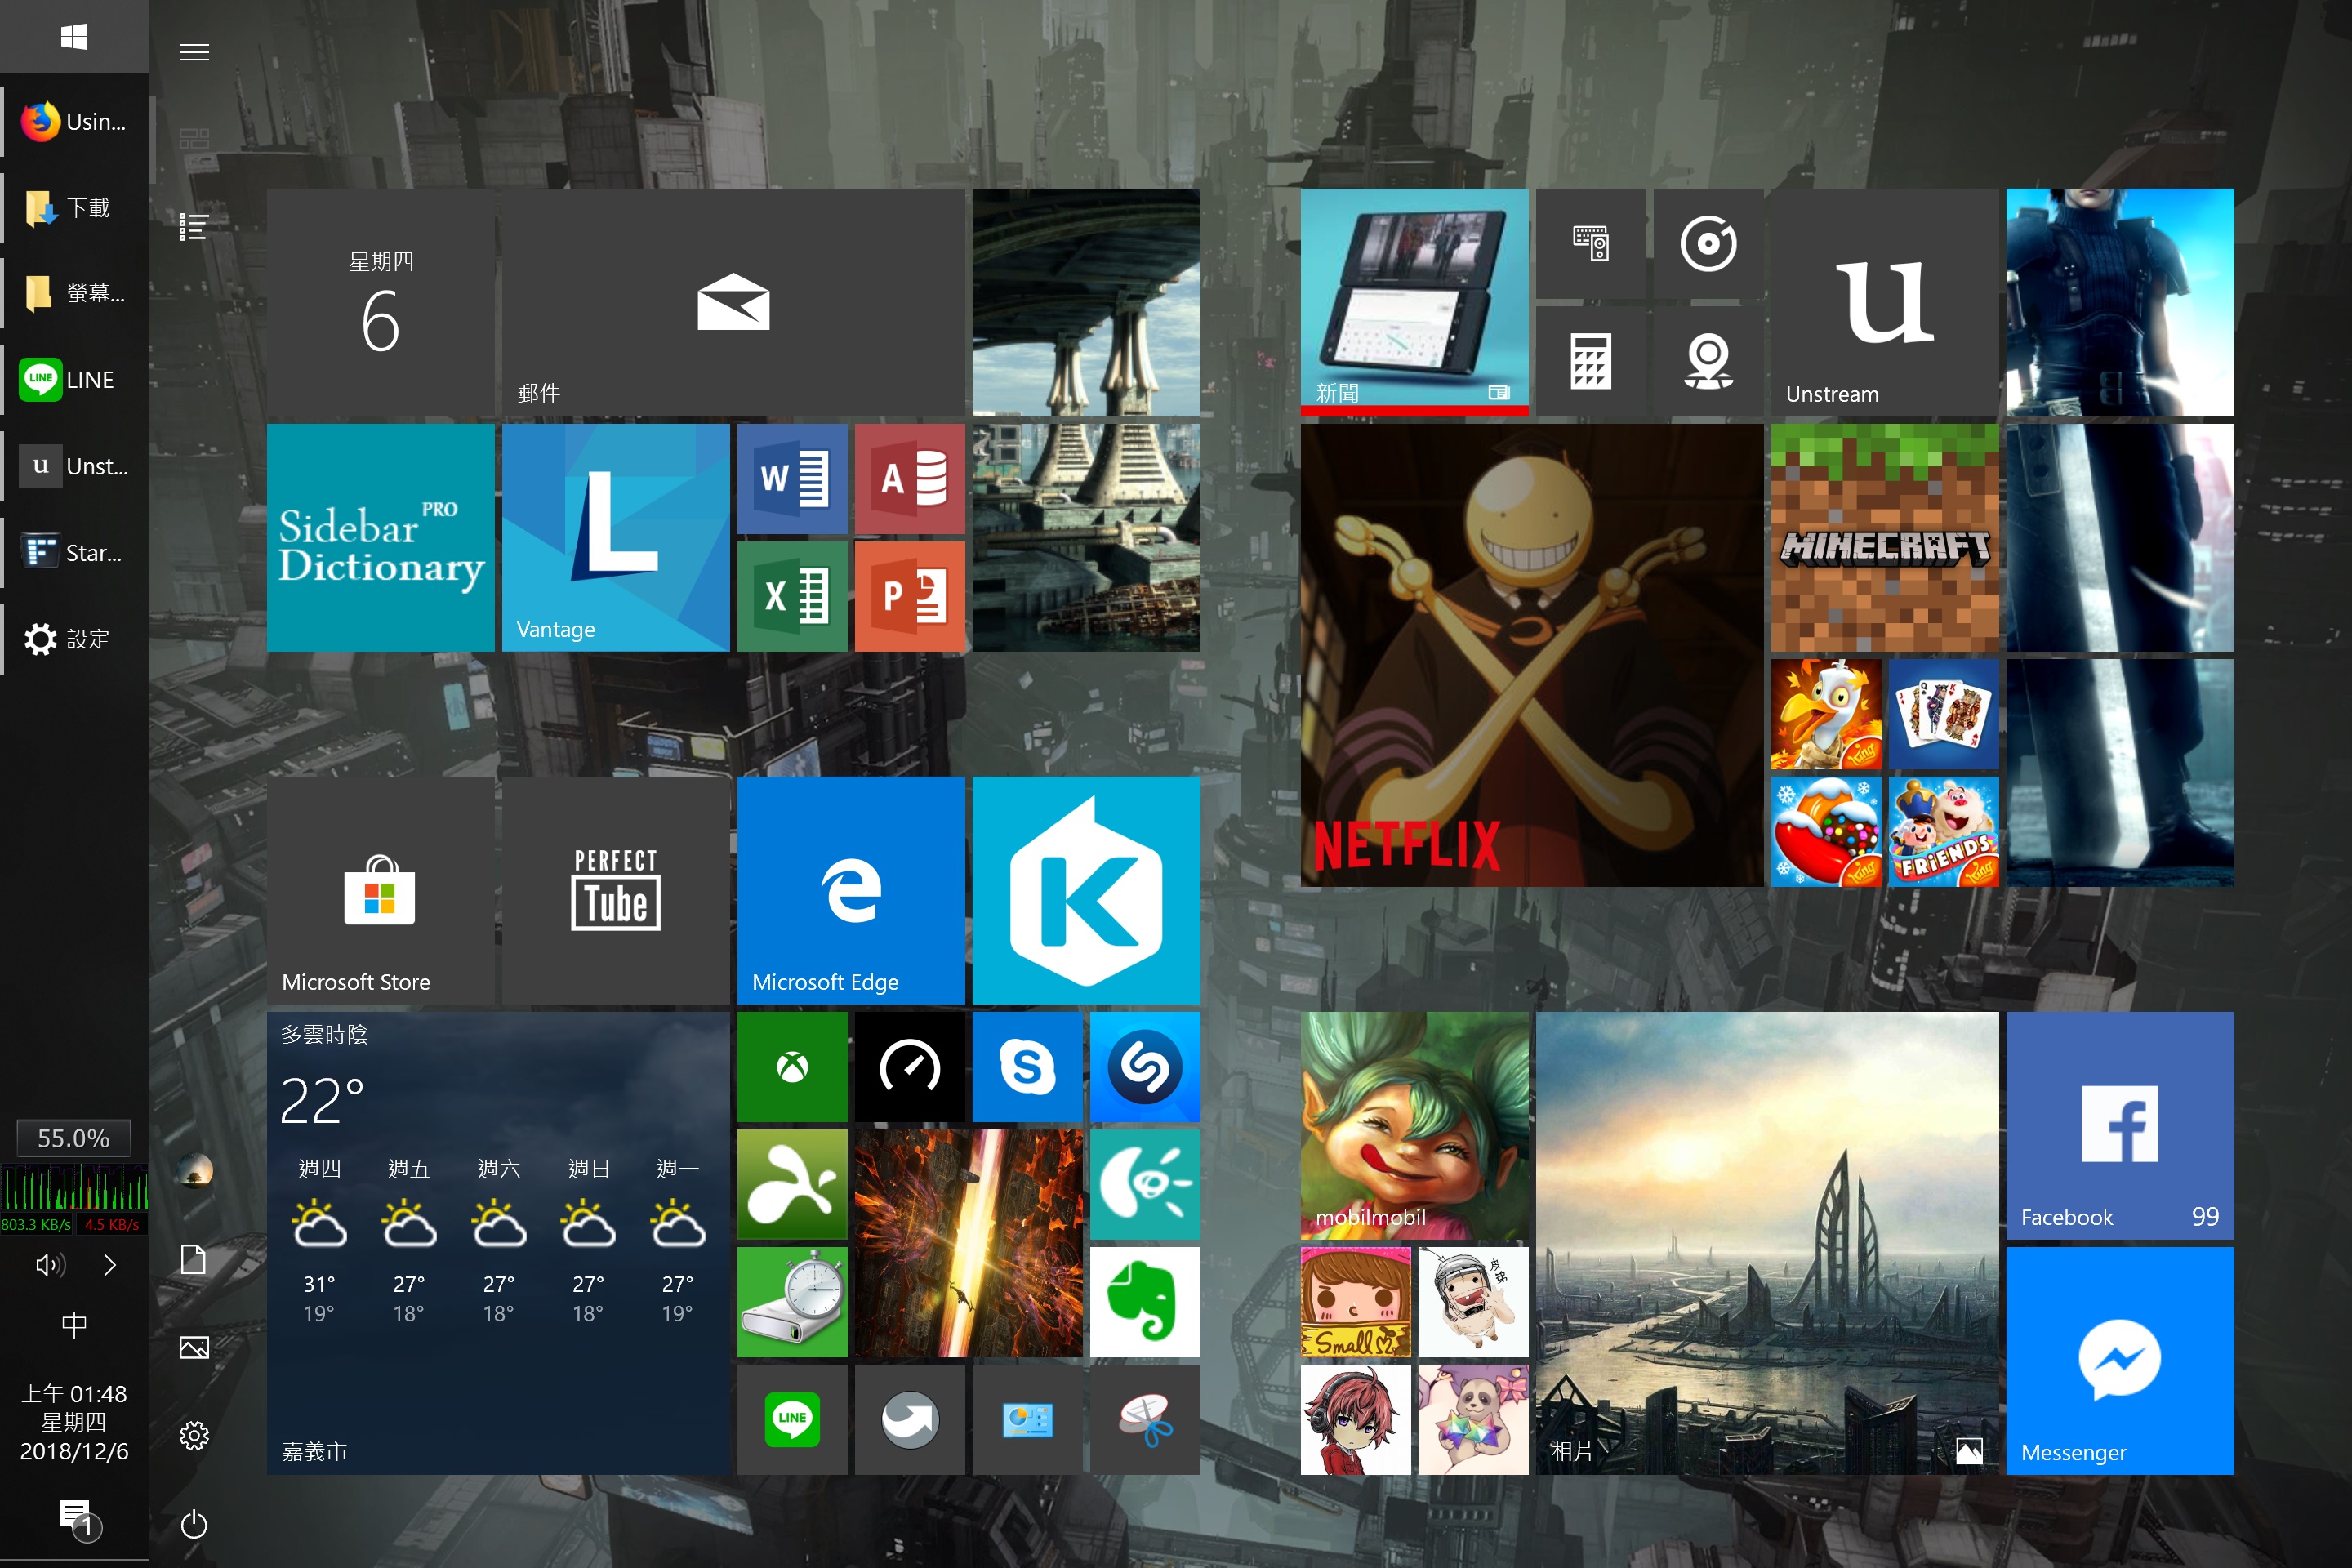The height and width of the screenshot is (1568, 2352).
Task: Open the Evernote elephant tile
Action: tap(1145, 1302)
